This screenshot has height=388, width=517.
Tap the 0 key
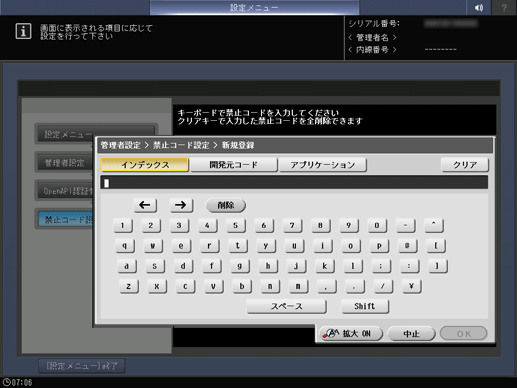click(x=377, y=226)
